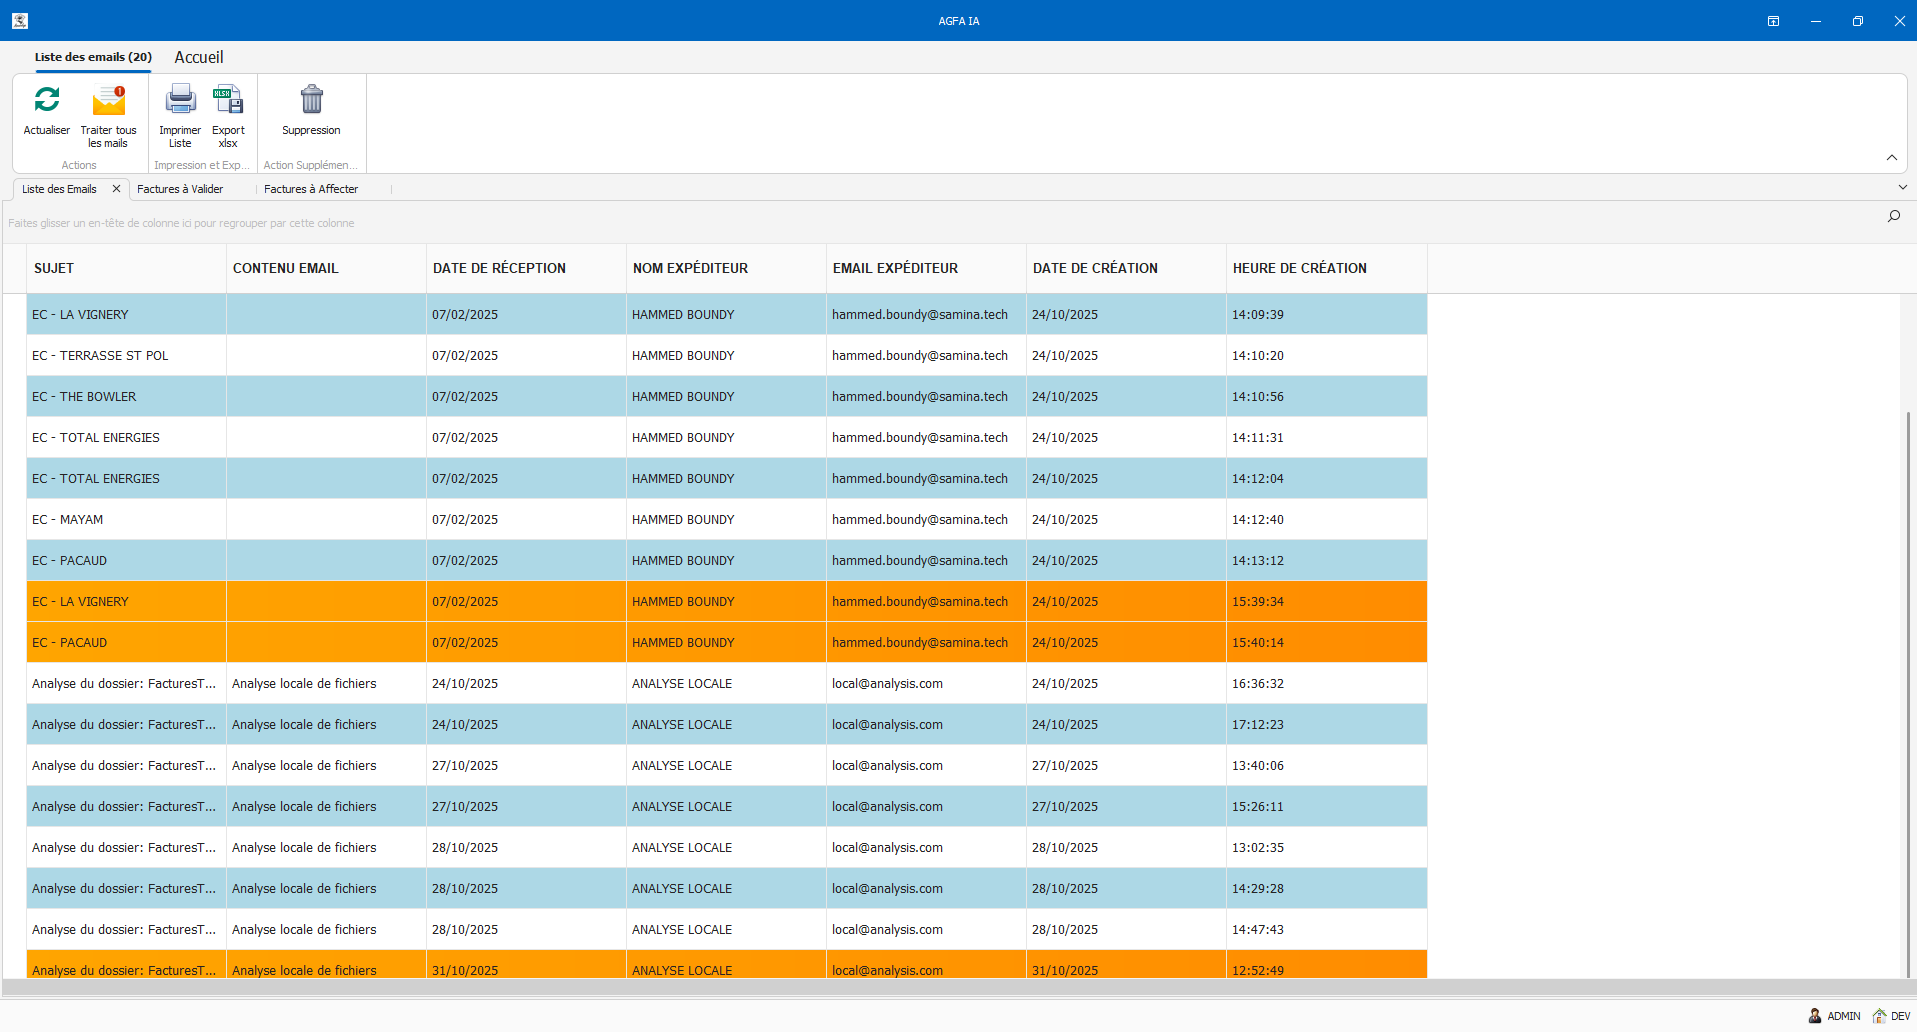
Task: Open ribbon display options in title bar
Action: pos(1773,21)
